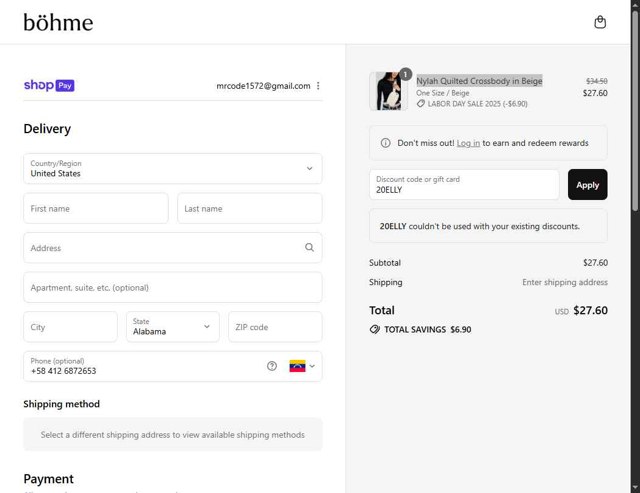
Task: Click the LABOR DAY SALE discount tag icon
Action: pyautogui.click(x=420, y=104)
